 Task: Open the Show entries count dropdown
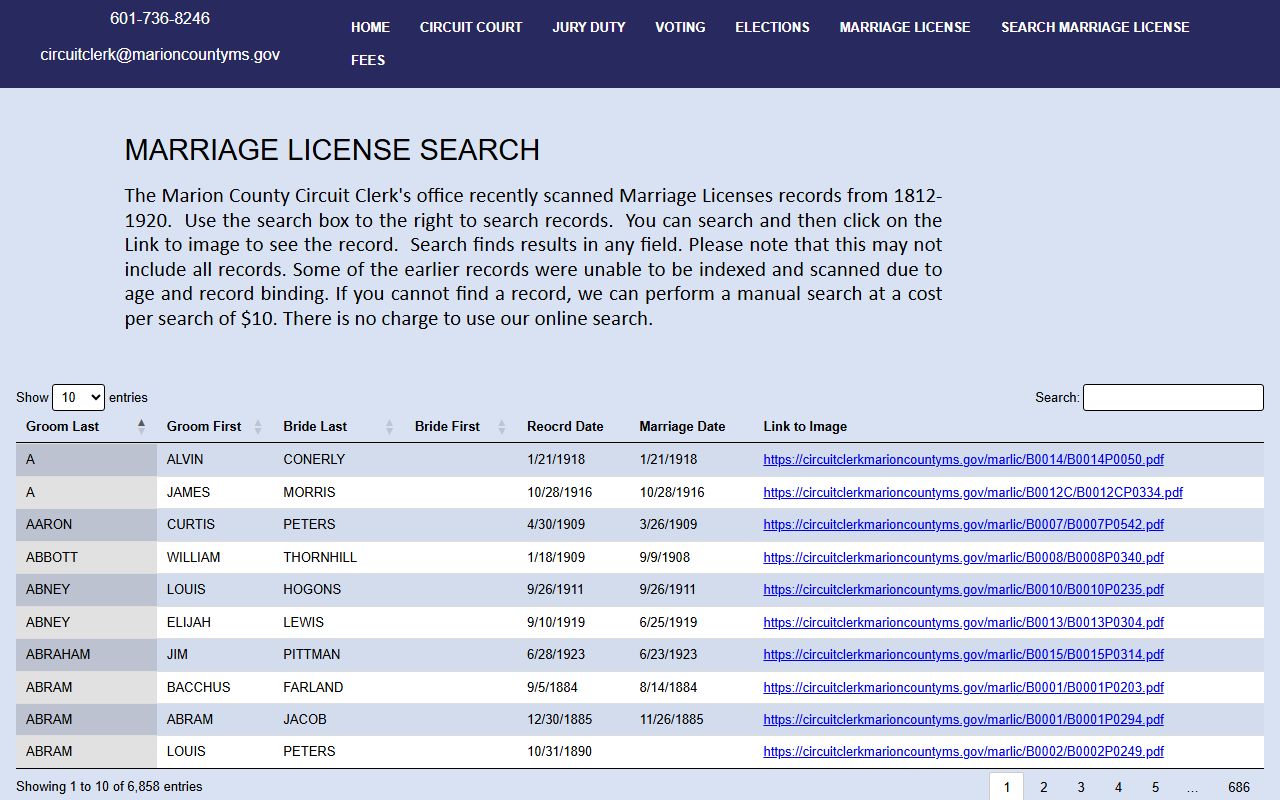click(78, 397)
